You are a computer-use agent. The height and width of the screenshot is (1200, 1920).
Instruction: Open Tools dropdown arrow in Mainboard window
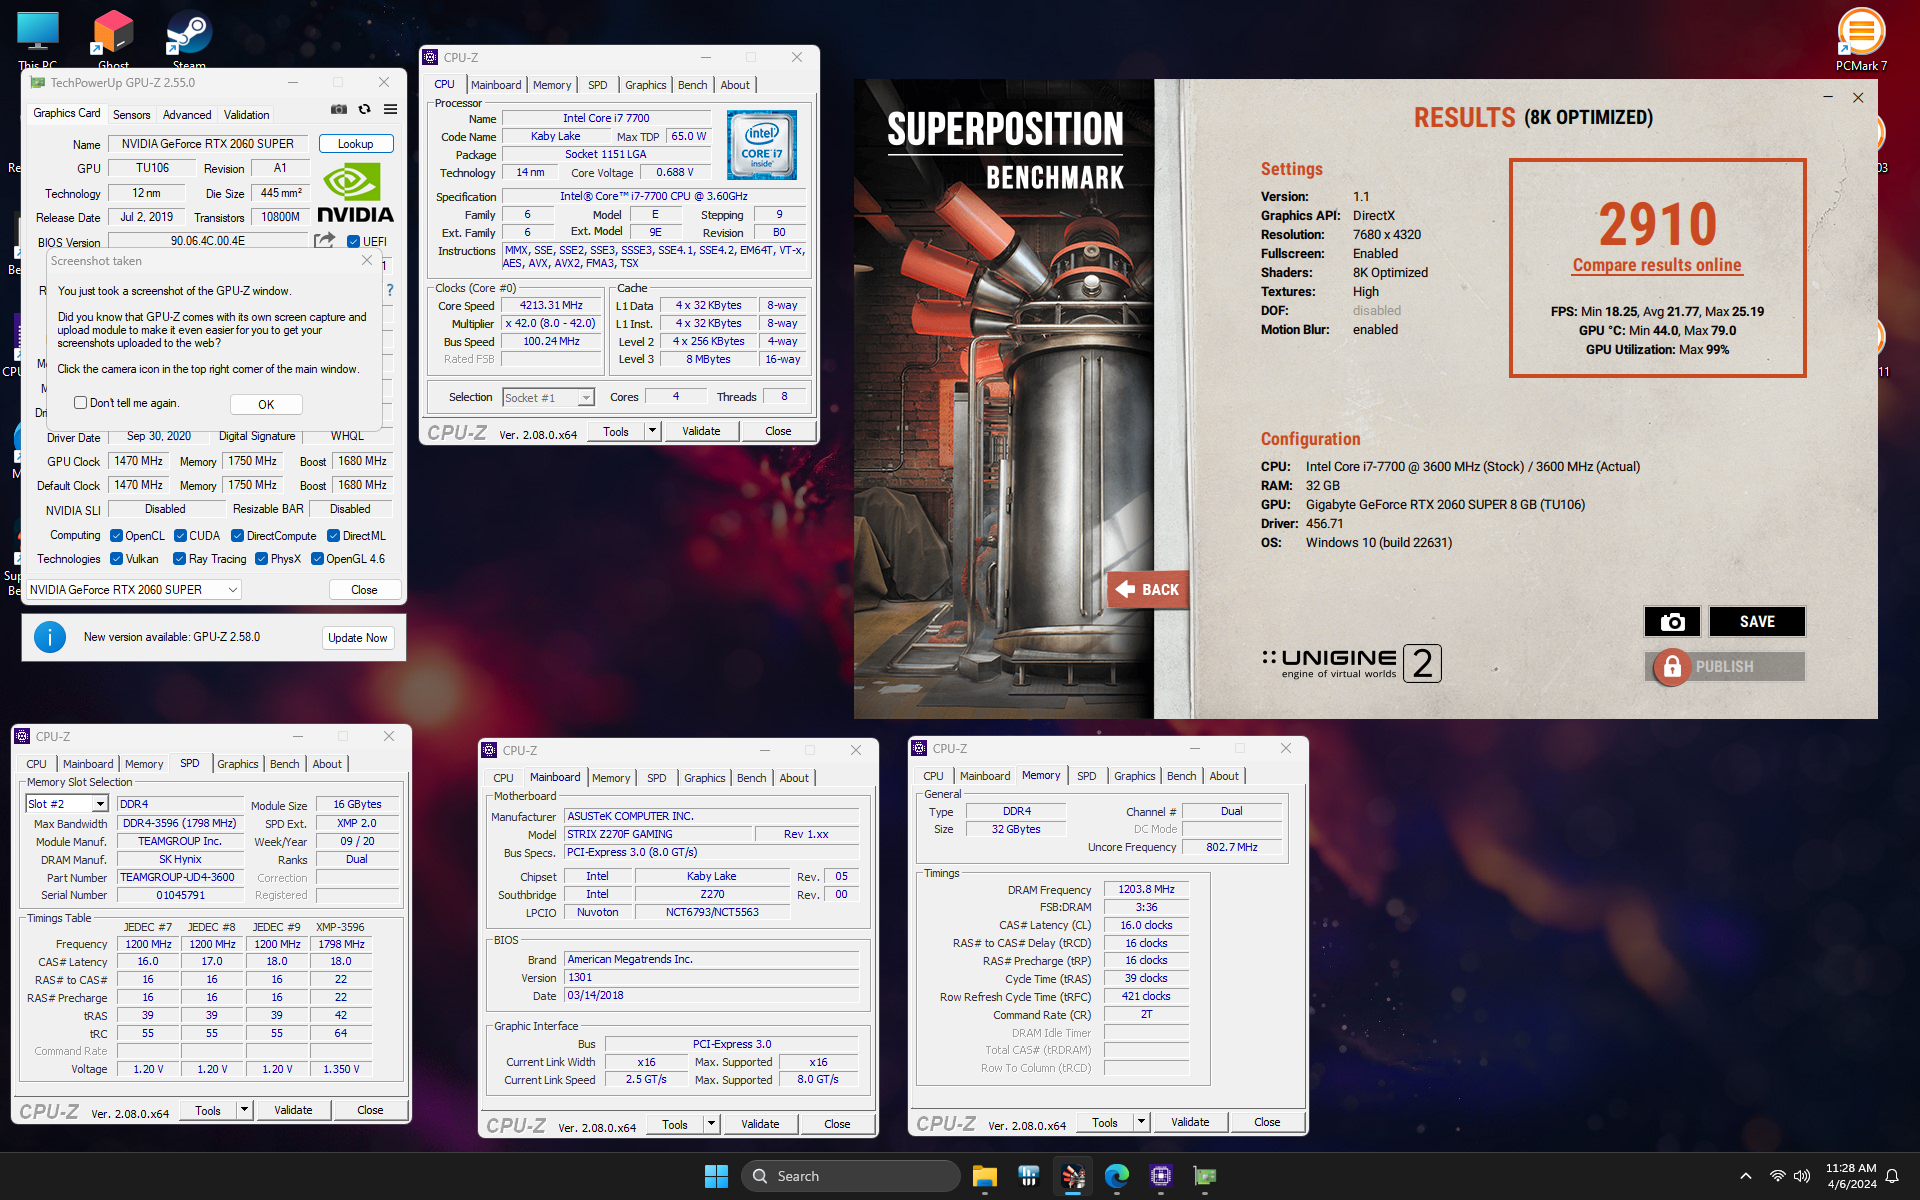click(x=711, y=1124)
